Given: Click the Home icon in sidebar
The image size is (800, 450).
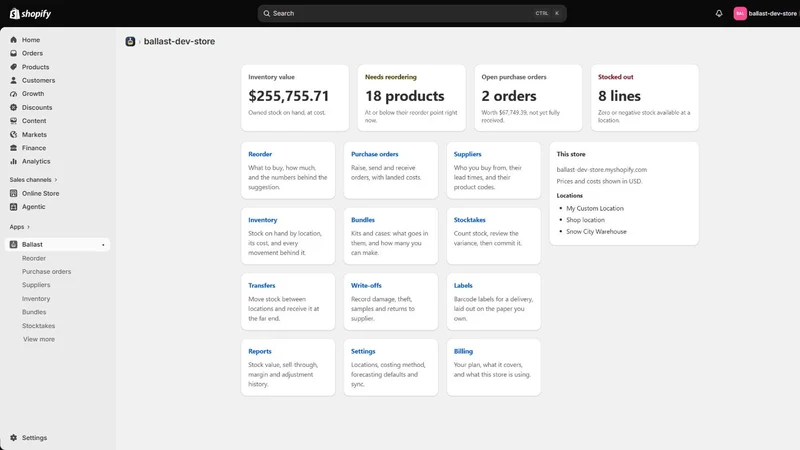Looking at the screenshot, I should 13,40.
